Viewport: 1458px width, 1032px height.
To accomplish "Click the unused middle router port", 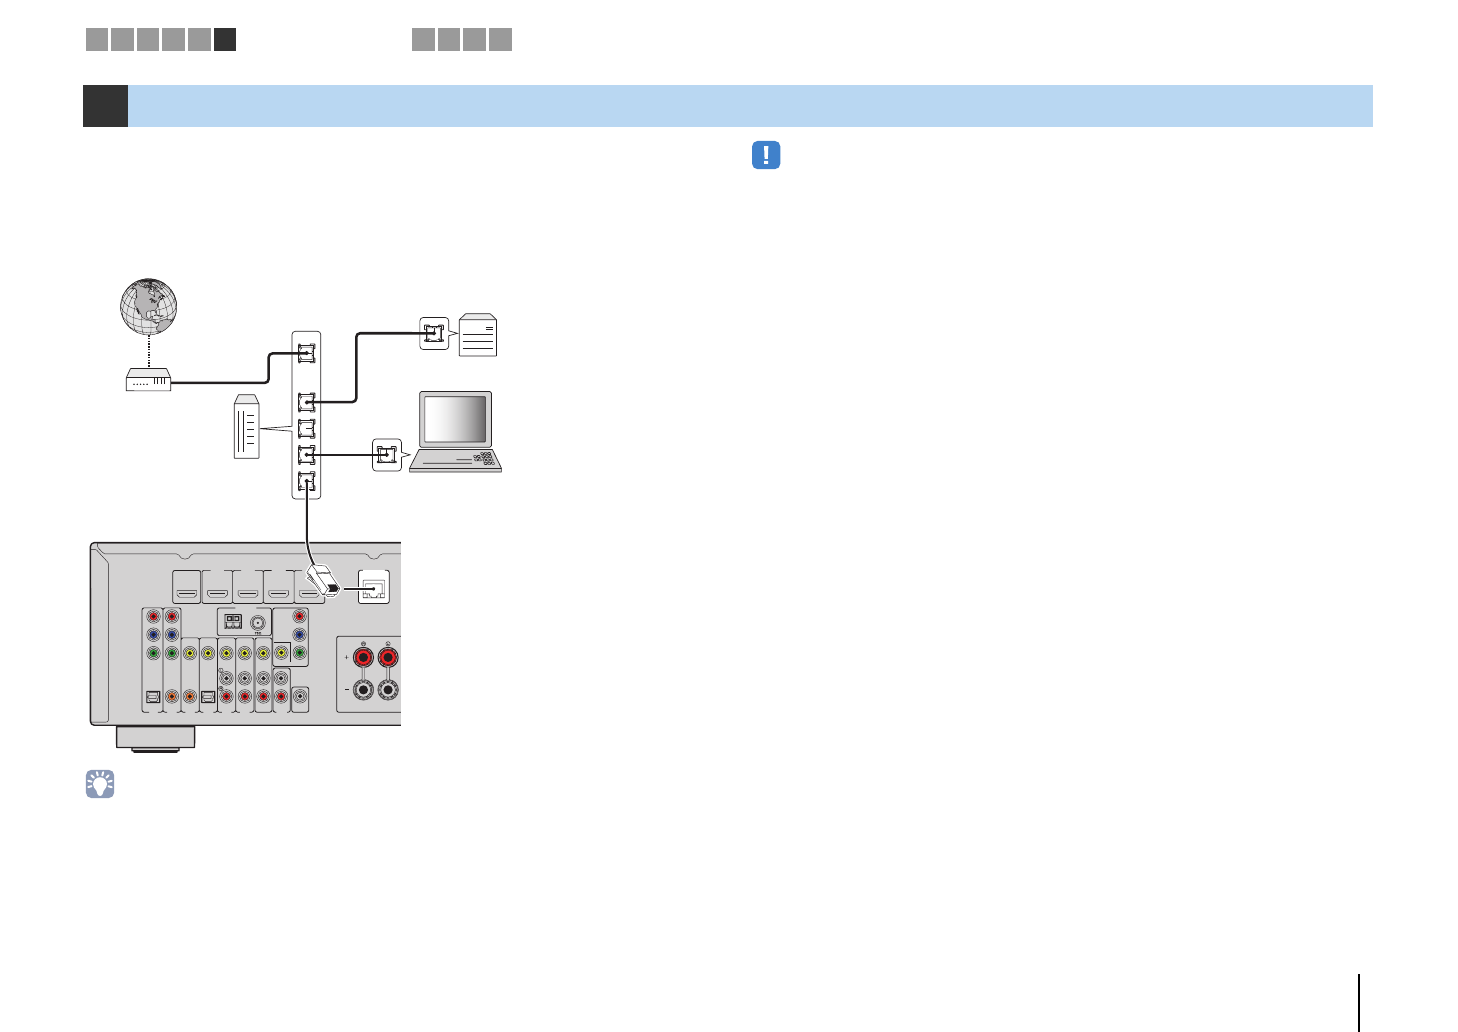I will (306, 429).
